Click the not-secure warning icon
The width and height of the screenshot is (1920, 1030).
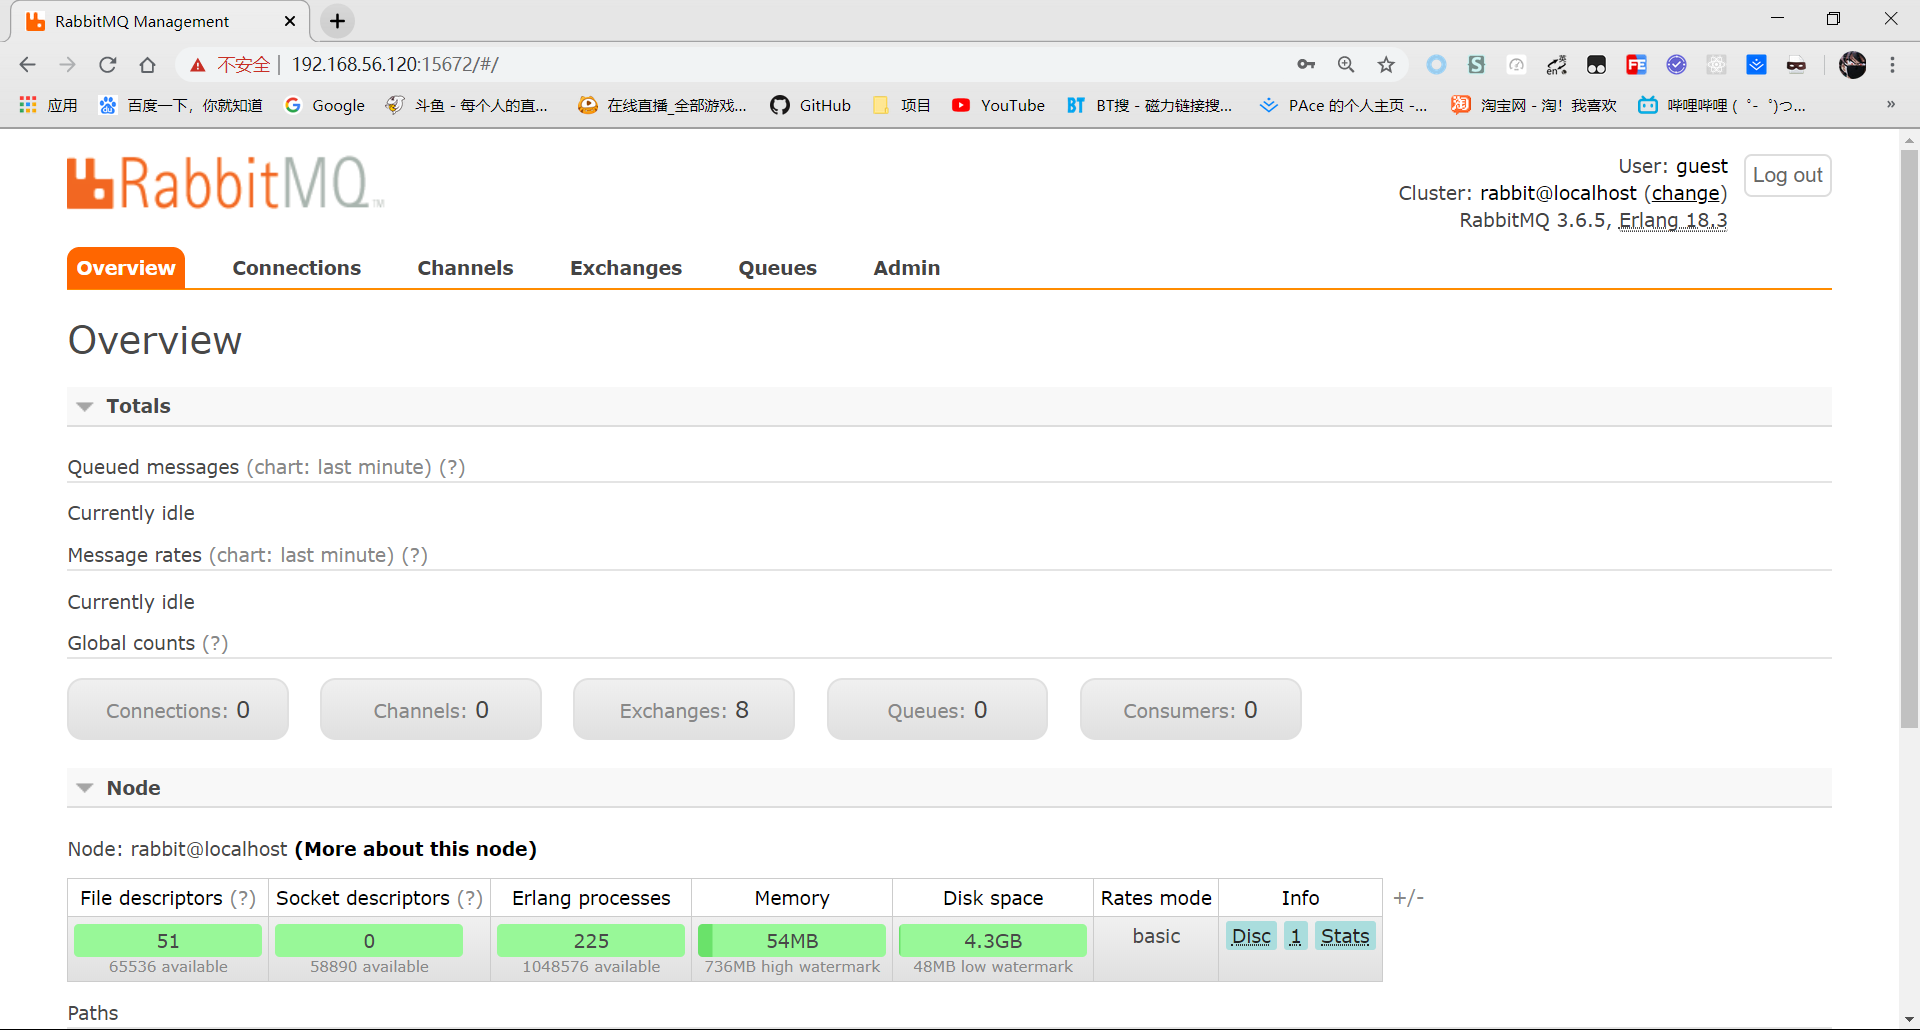(x=198, y=65)
